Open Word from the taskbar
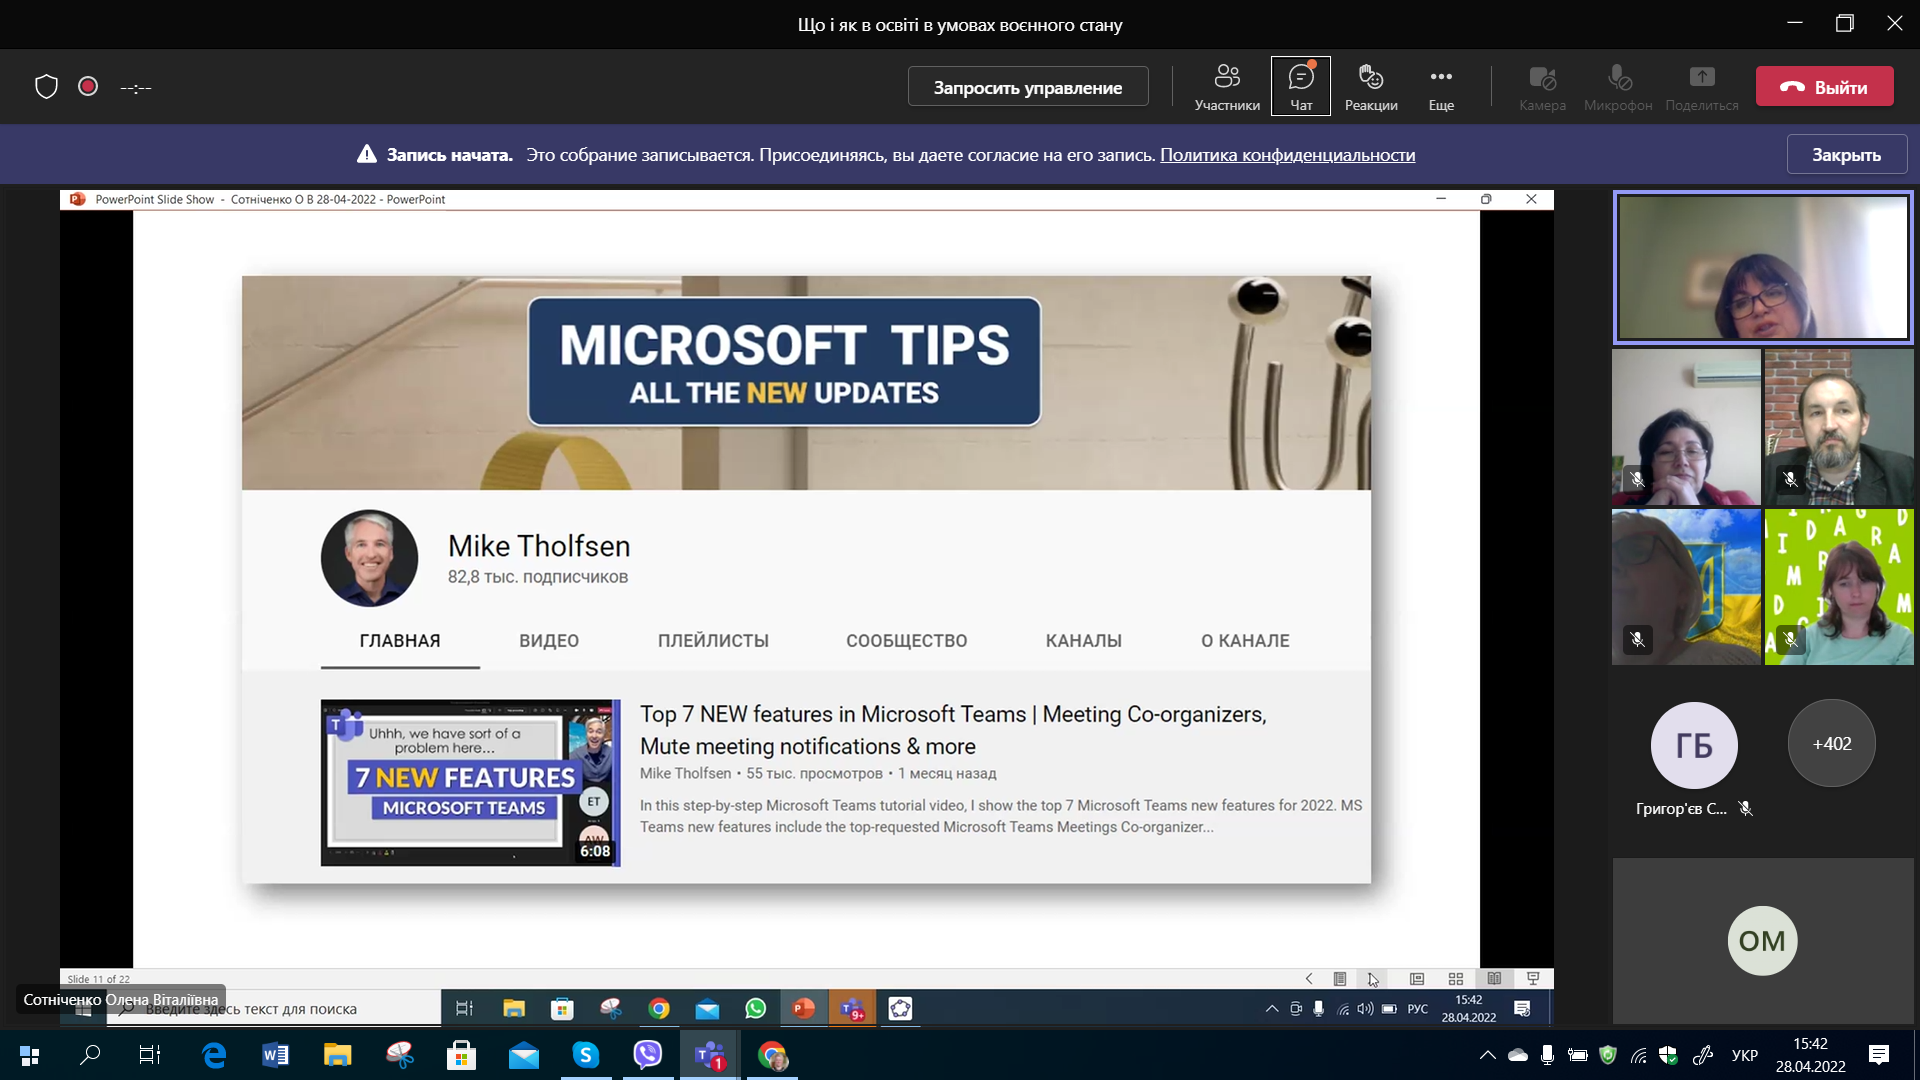The image size is (1920, 1080). click(275, 1055)
